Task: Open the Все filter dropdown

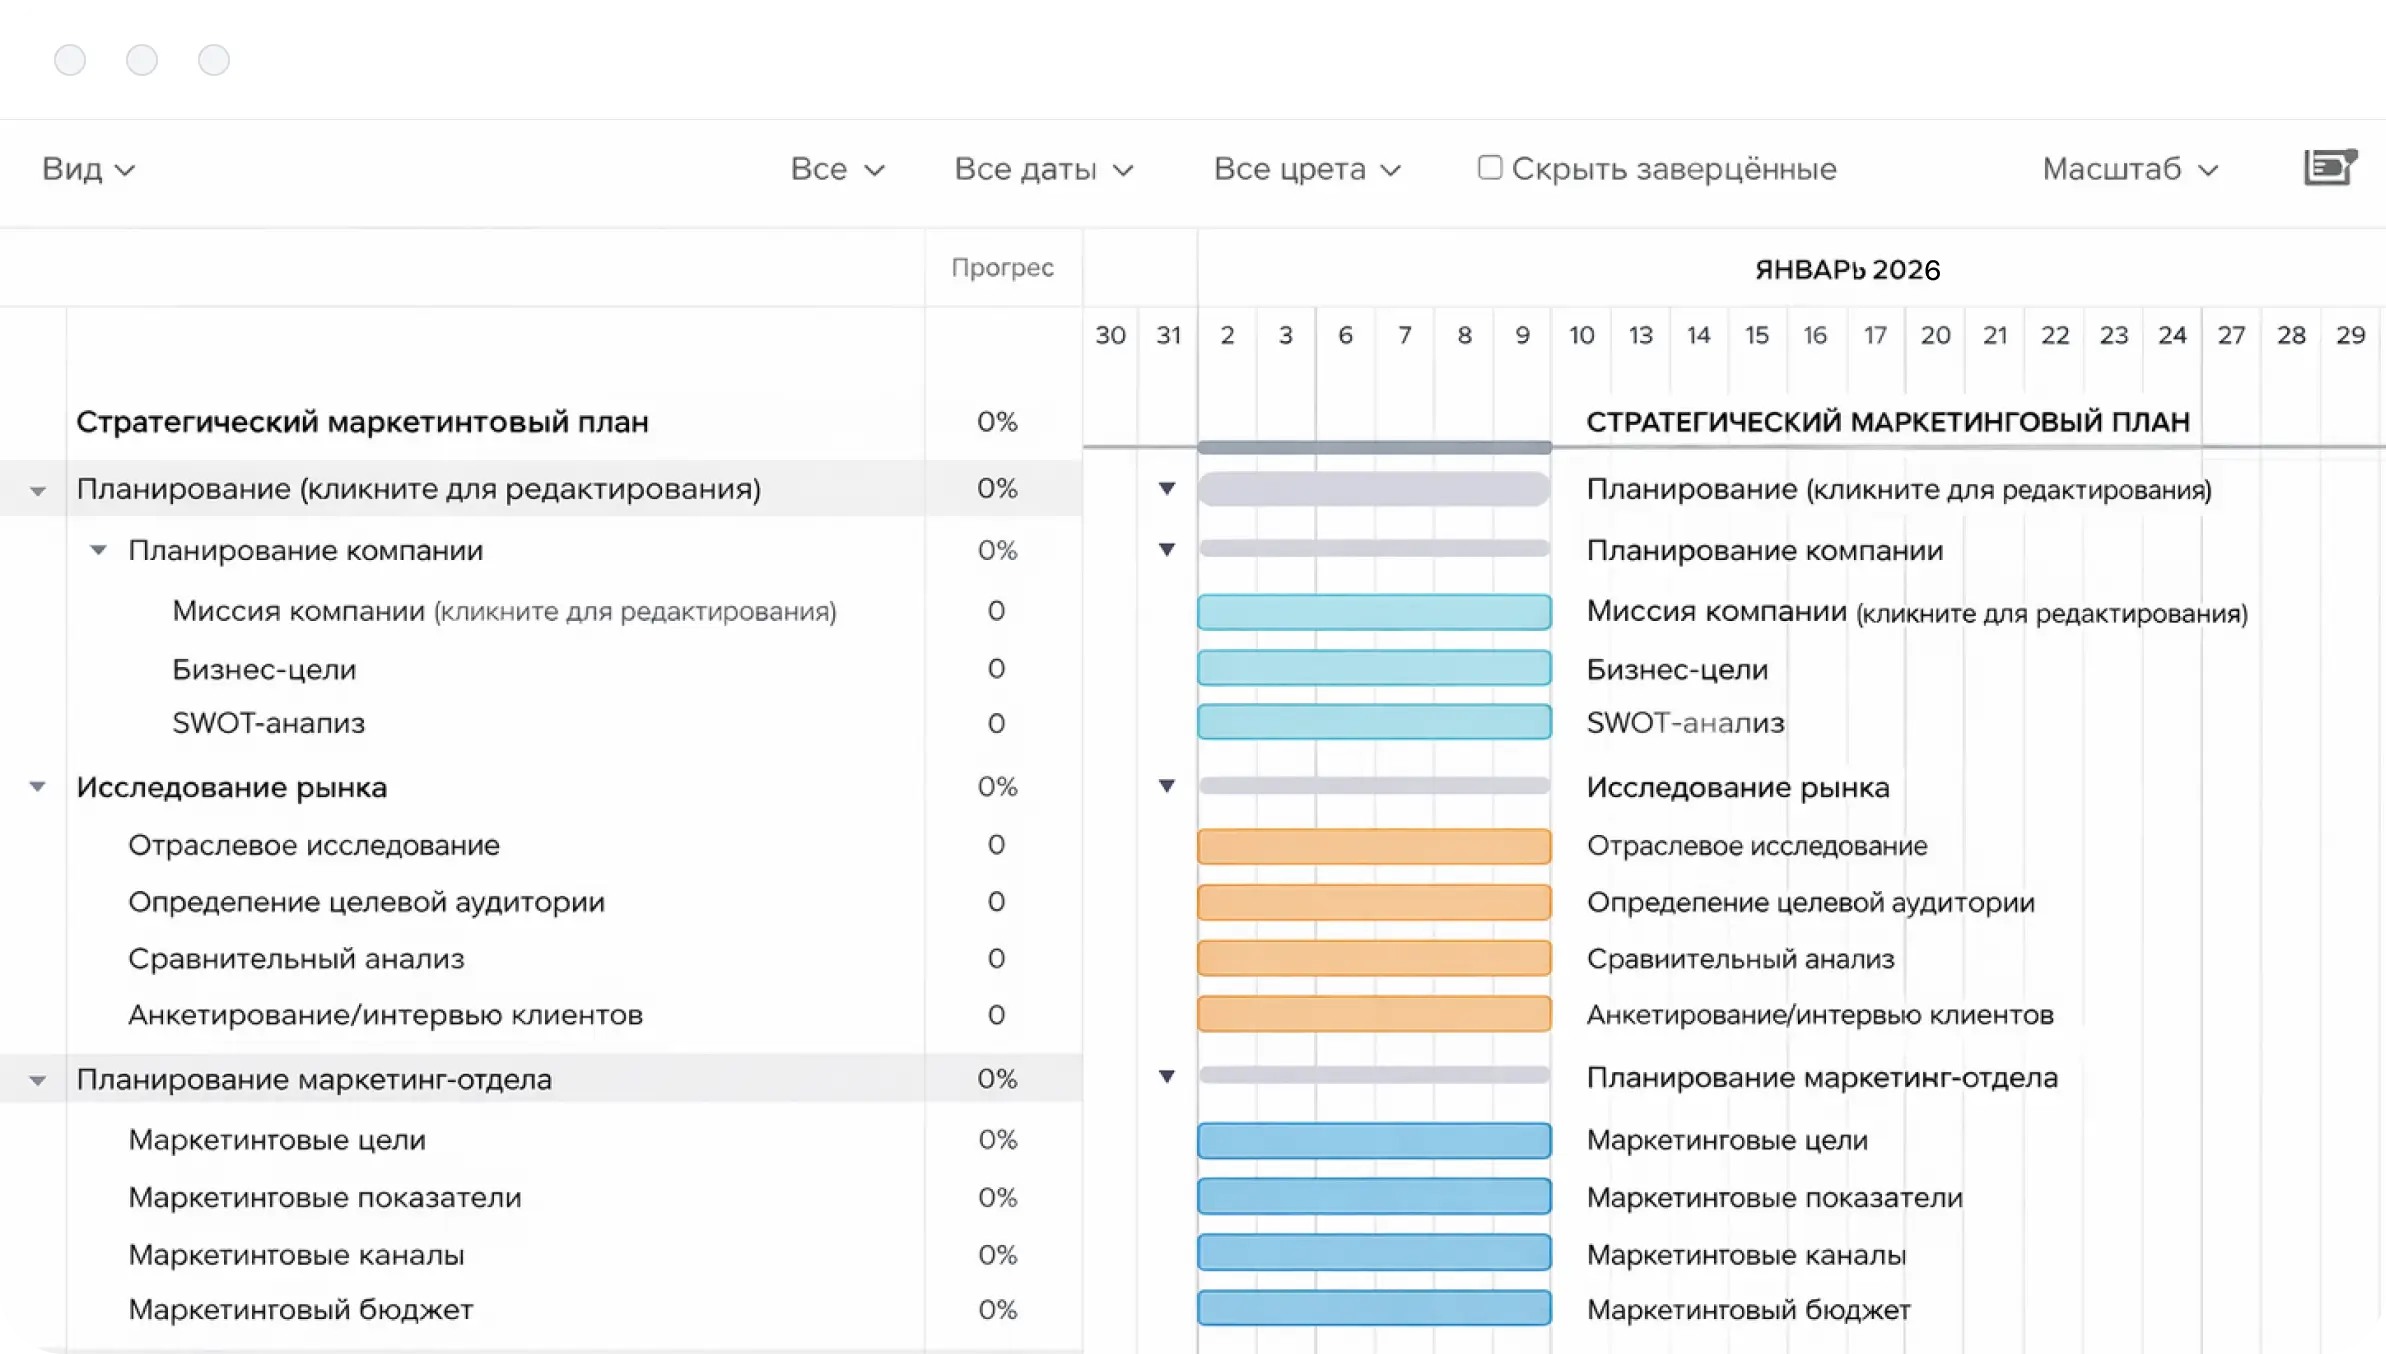Action: pyautogui.click(x=837, y=169)
